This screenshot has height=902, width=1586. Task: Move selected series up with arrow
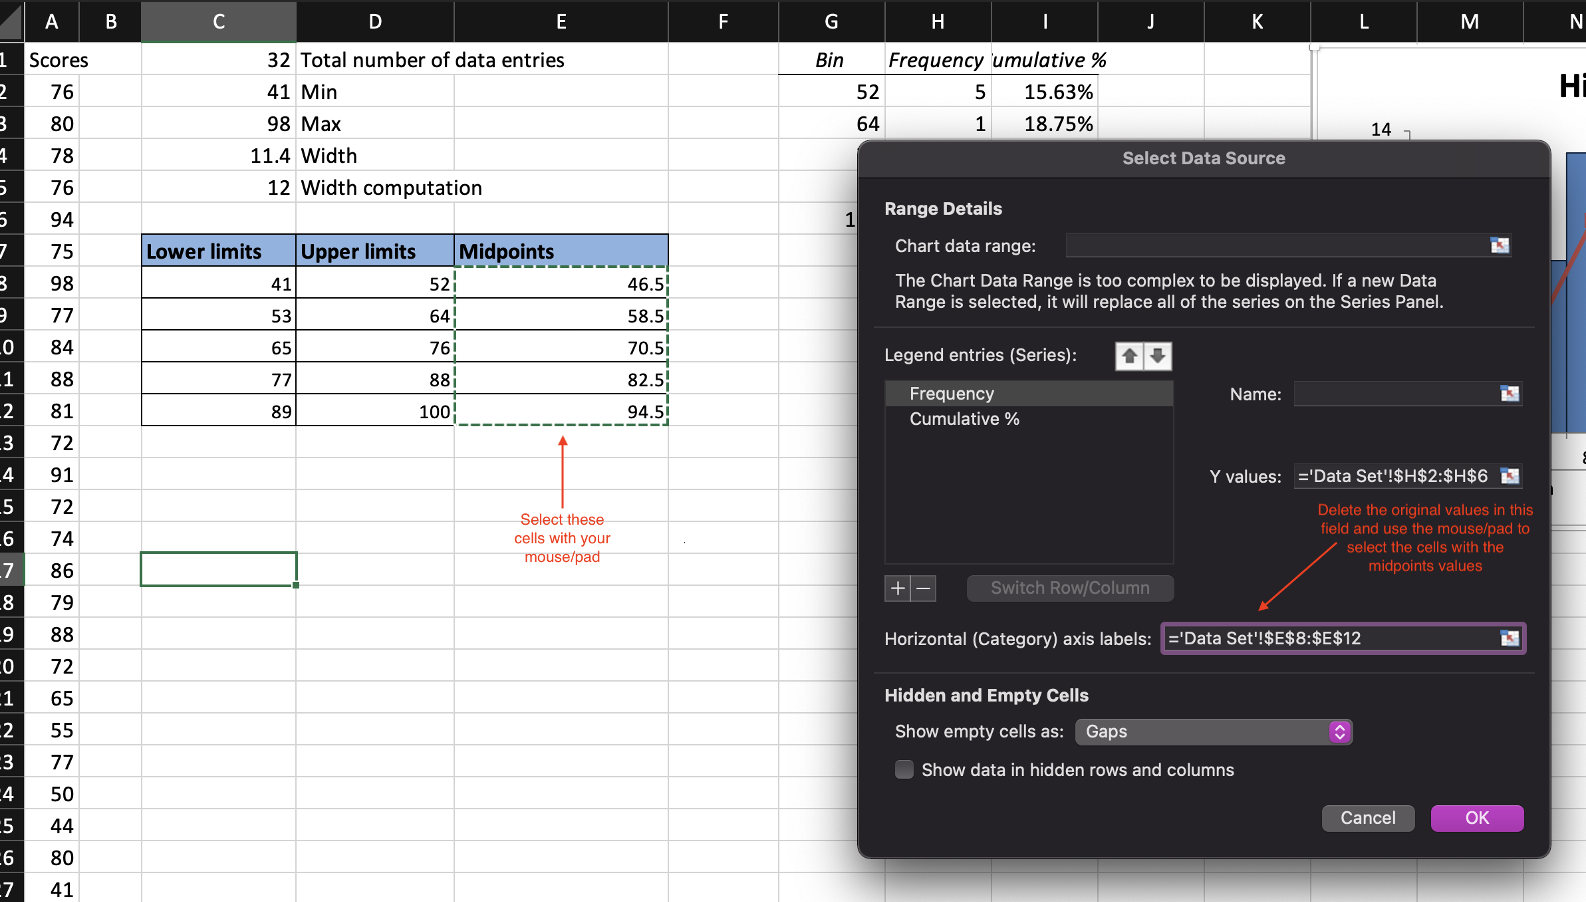coord(1130,356)
